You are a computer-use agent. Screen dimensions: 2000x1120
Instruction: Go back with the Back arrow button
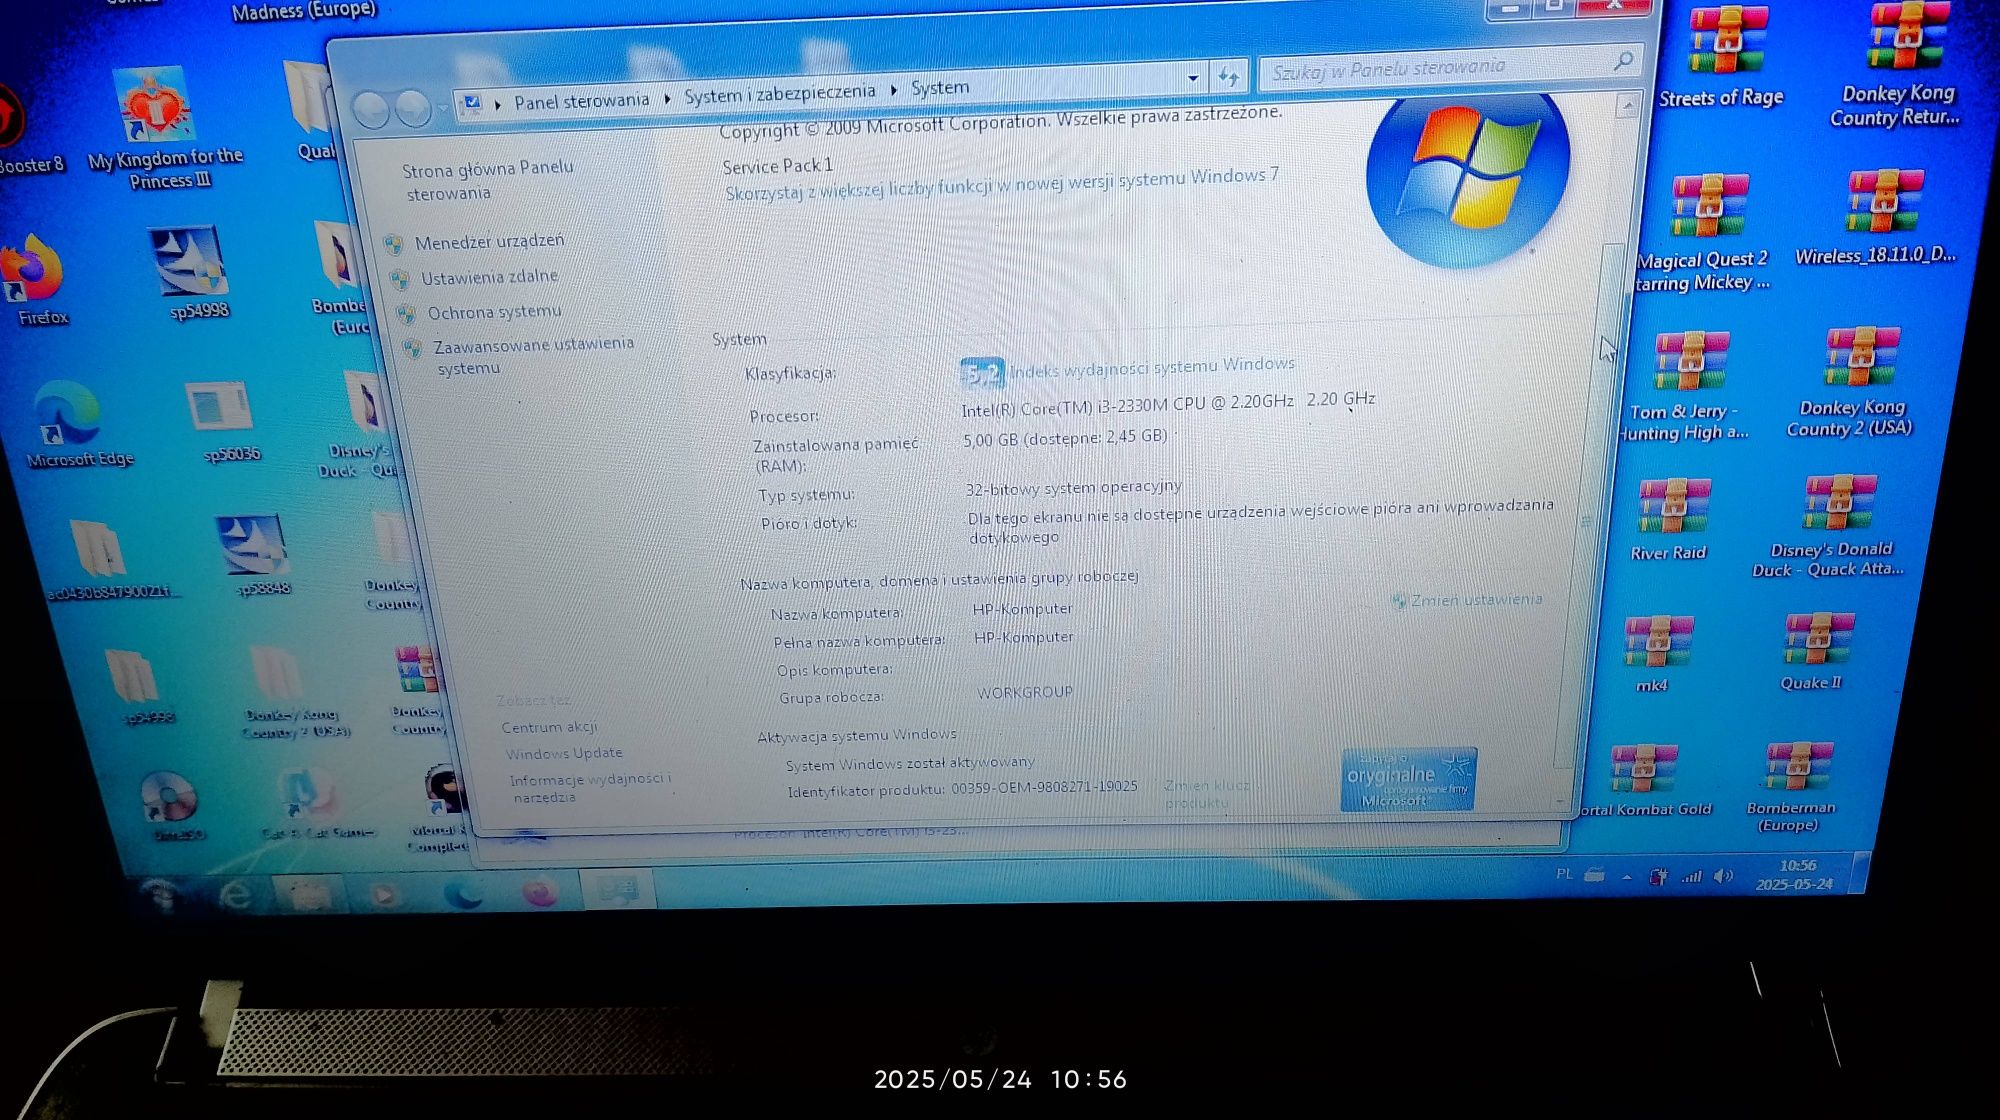click(x=371, y=109)
